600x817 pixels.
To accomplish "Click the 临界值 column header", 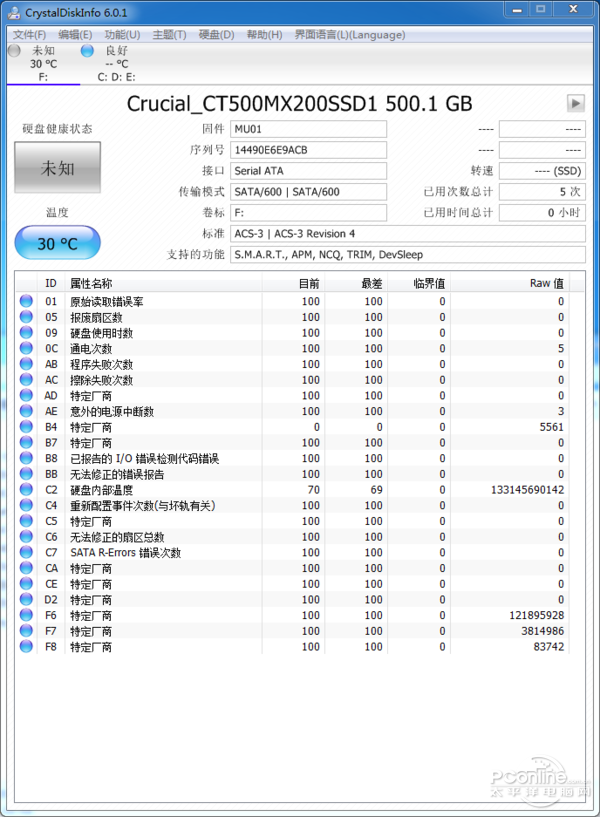I will point(419,283).
